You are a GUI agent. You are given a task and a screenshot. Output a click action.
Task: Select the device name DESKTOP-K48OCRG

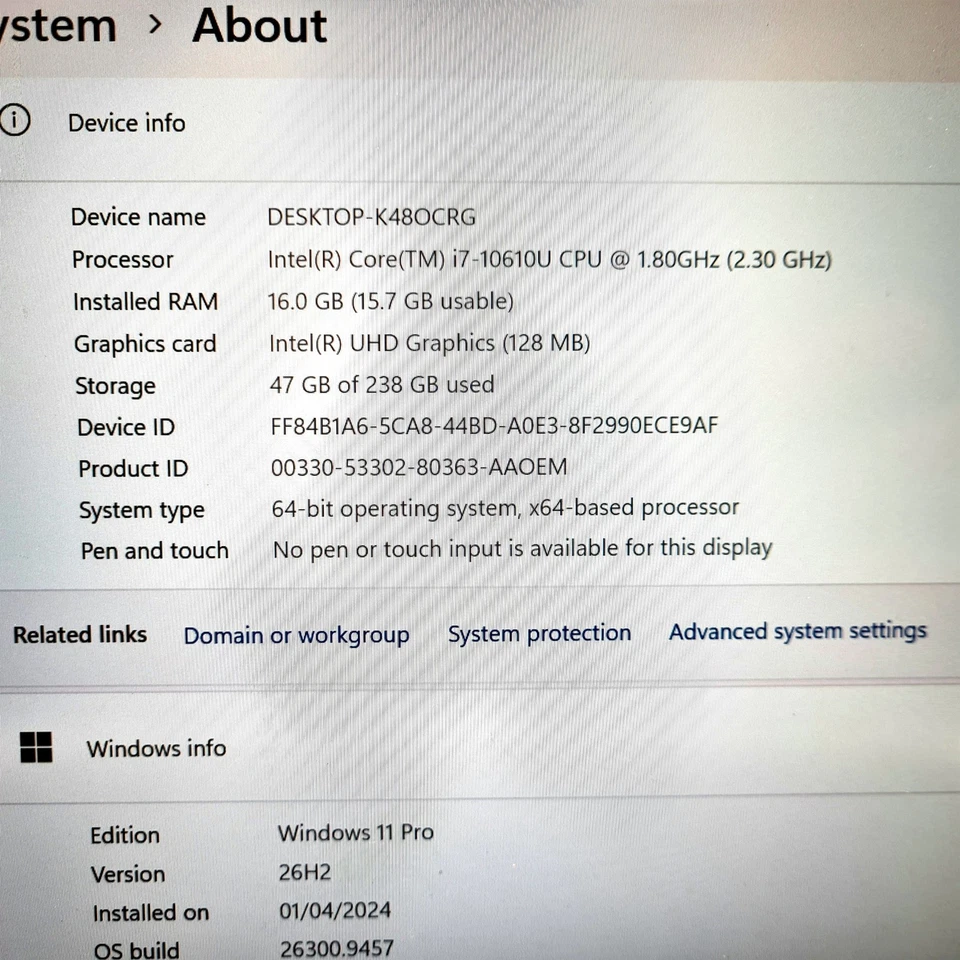point(372,217)
